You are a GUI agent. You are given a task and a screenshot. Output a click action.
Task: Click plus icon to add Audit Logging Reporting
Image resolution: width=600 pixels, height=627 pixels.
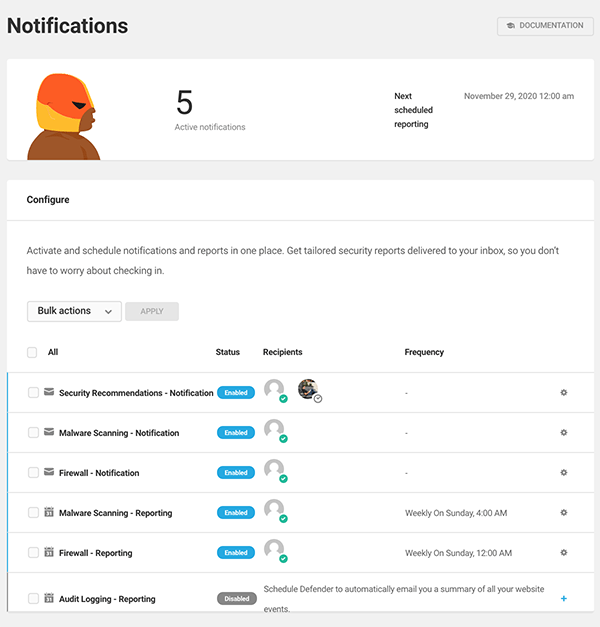click(x=564, y=599)
